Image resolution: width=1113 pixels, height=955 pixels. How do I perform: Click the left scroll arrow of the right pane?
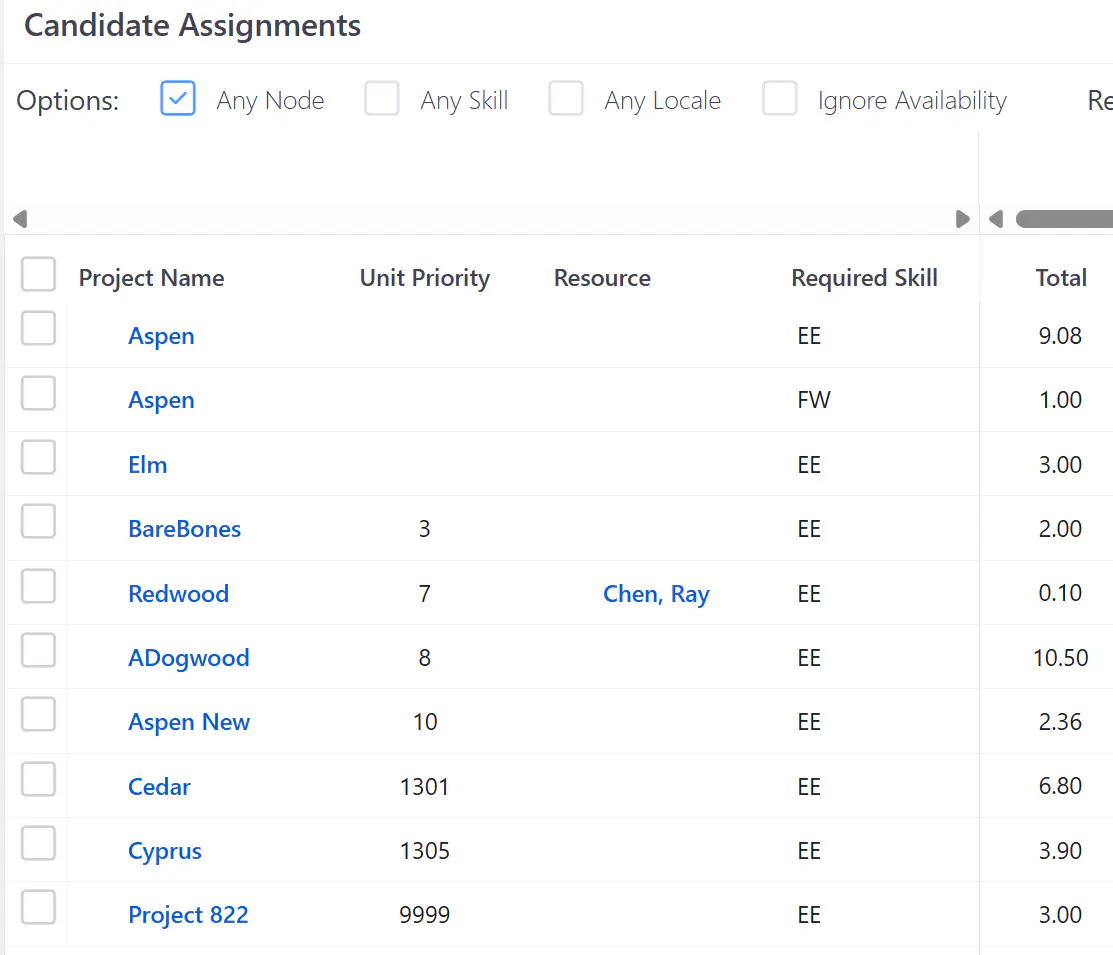coord(996,219)
